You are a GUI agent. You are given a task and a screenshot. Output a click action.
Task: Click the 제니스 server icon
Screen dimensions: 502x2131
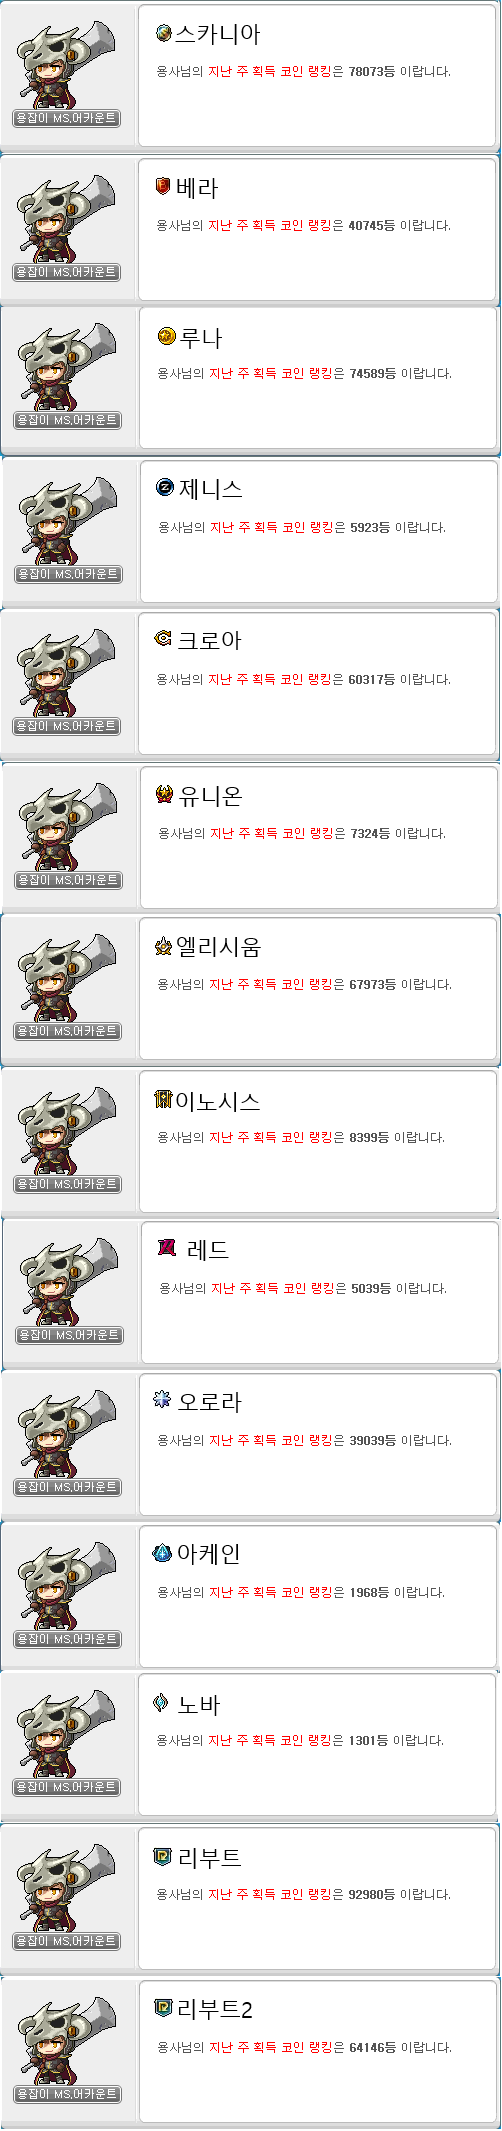(x=166, y=487)
